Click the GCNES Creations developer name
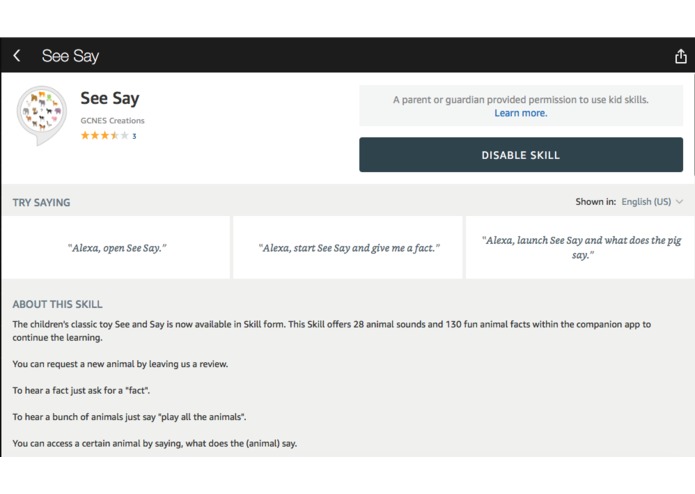This screenshot has width=695, height=494. click(113, 121)
